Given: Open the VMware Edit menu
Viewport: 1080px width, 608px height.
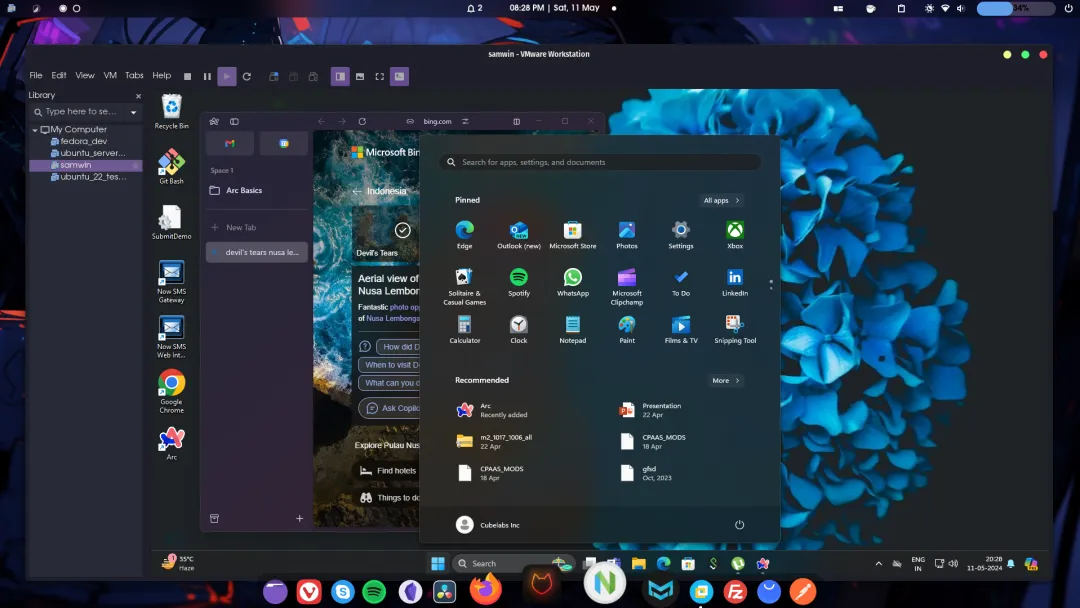Looking at the screenshot, I should click(59, 75).
